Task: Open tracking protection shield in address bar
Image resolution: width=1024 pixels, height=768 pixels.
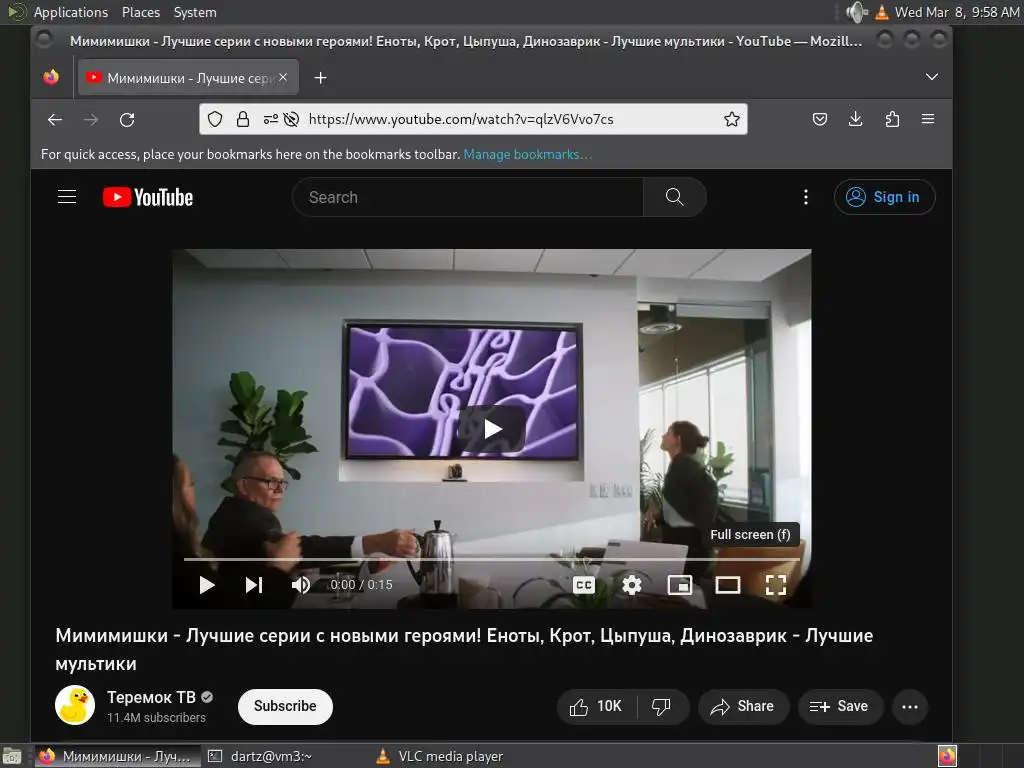Action: click(215, 119)
